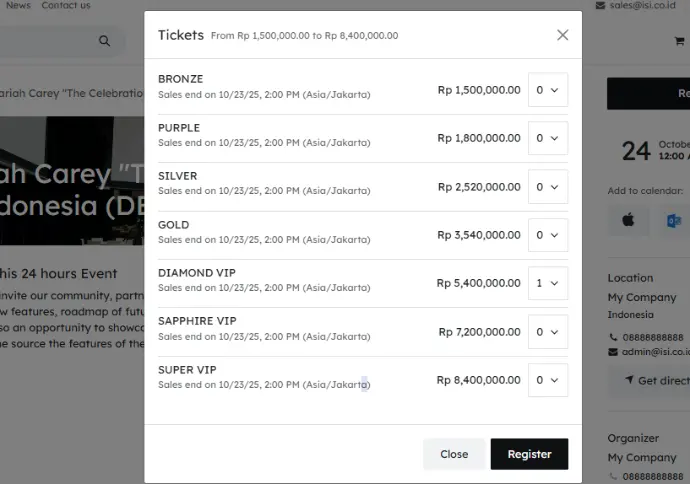Add event to Outlook calendar

(x=673, y=220)
